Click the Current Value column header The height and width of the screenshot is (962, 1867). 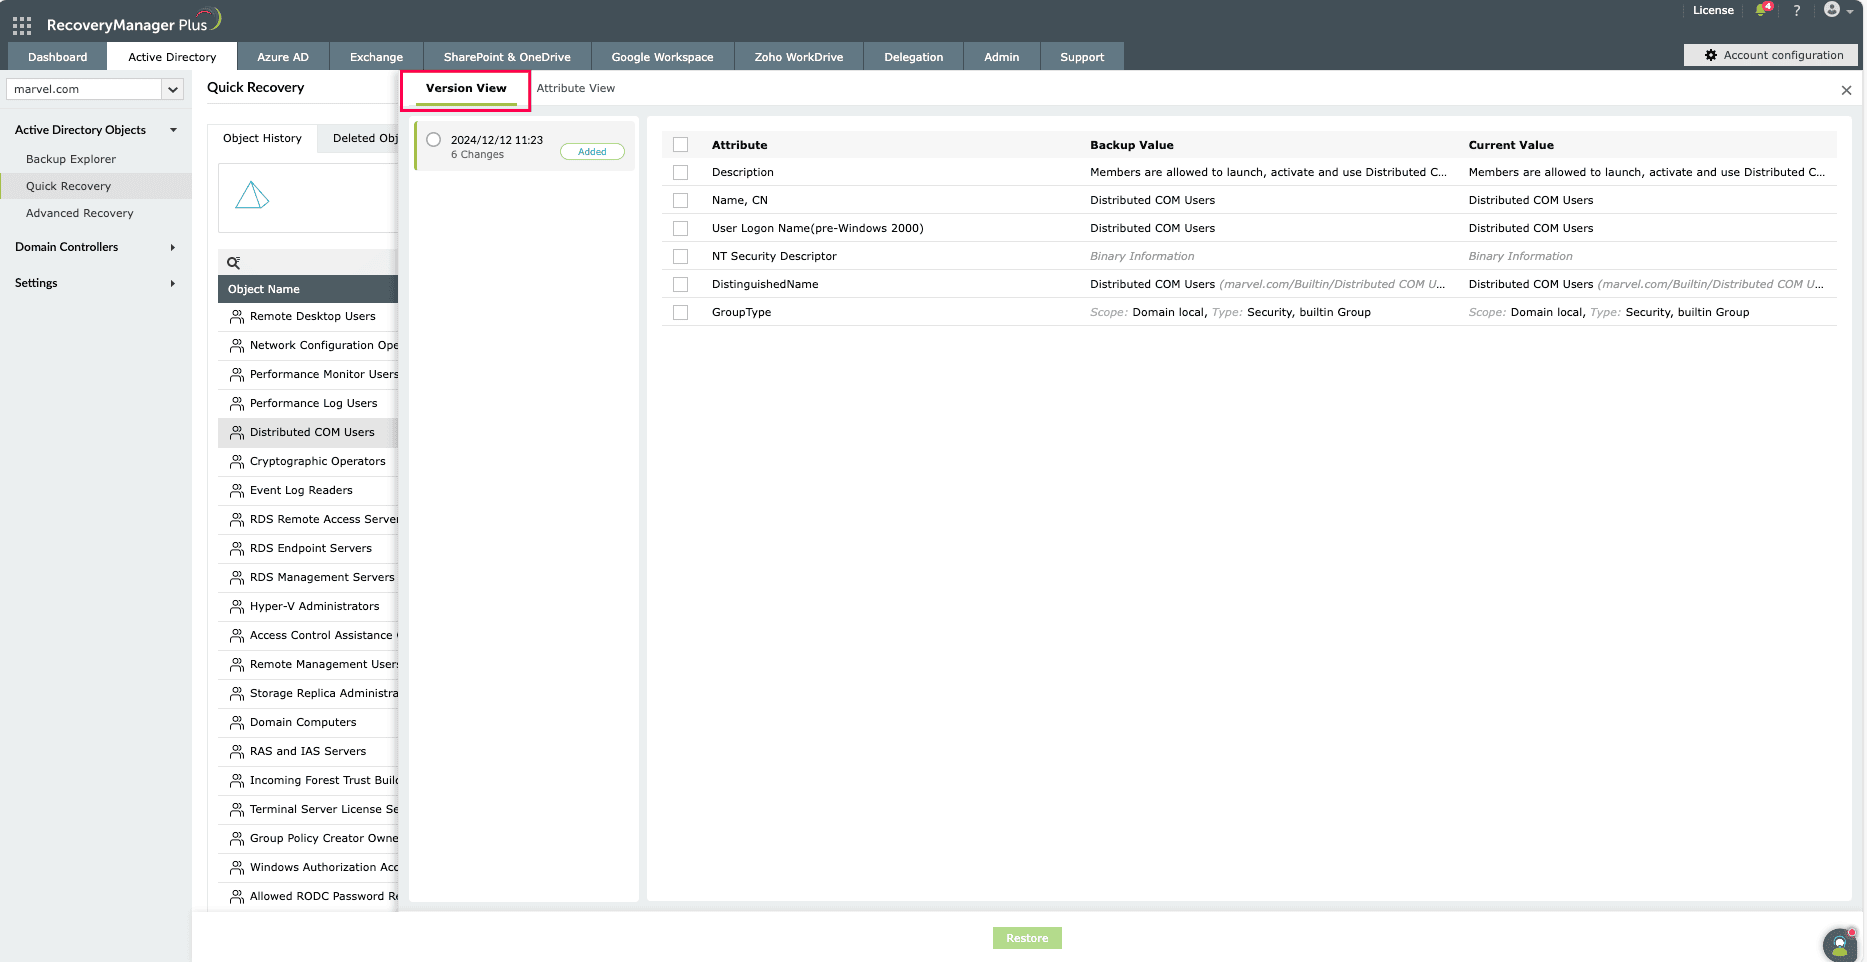point(1511,145)
